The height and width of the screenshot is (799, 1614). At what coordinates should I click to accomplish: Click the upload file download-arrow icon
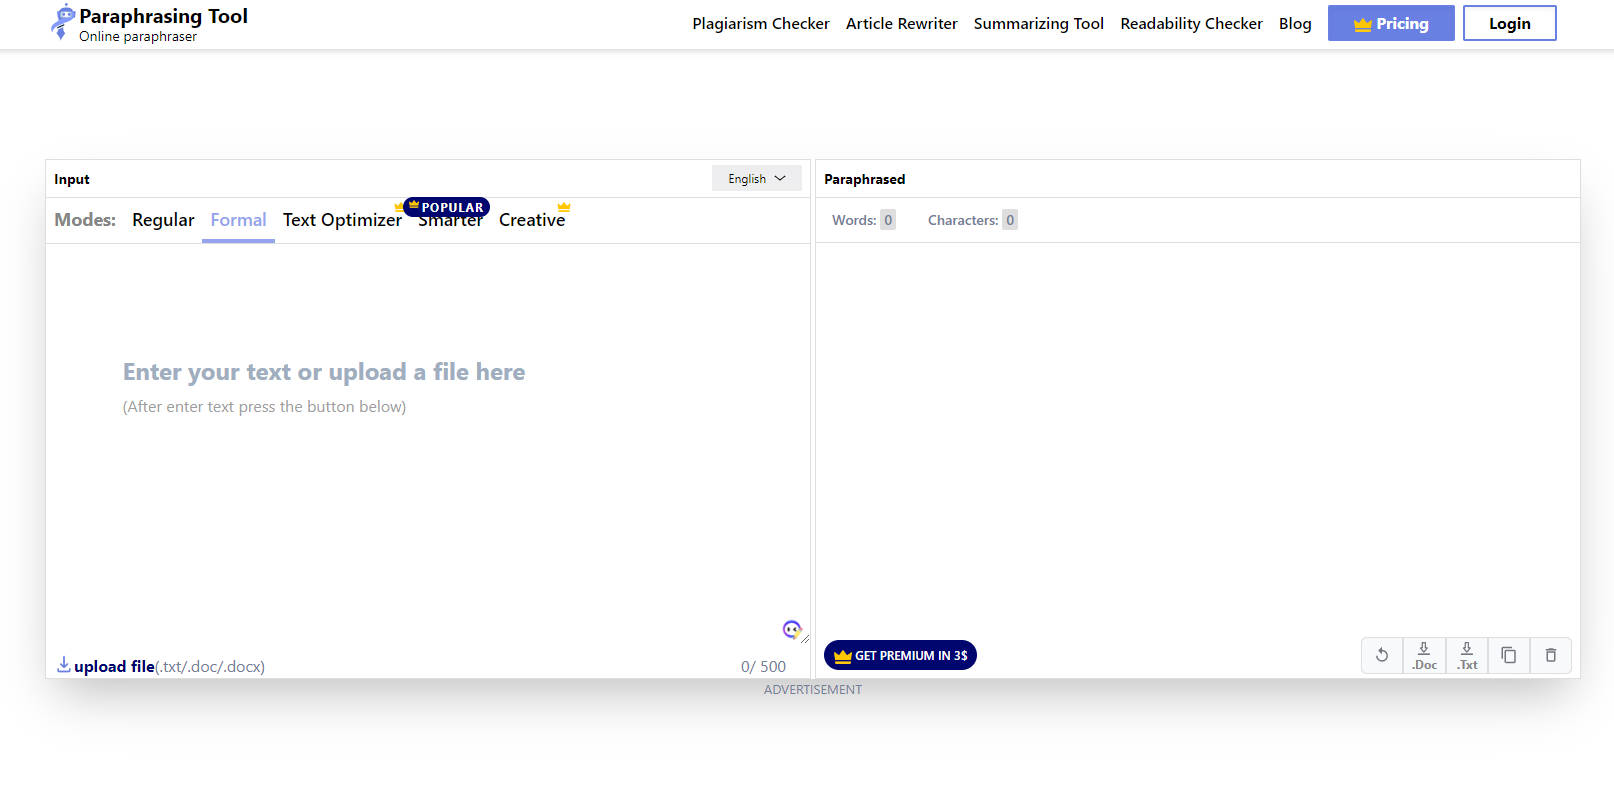64,665
